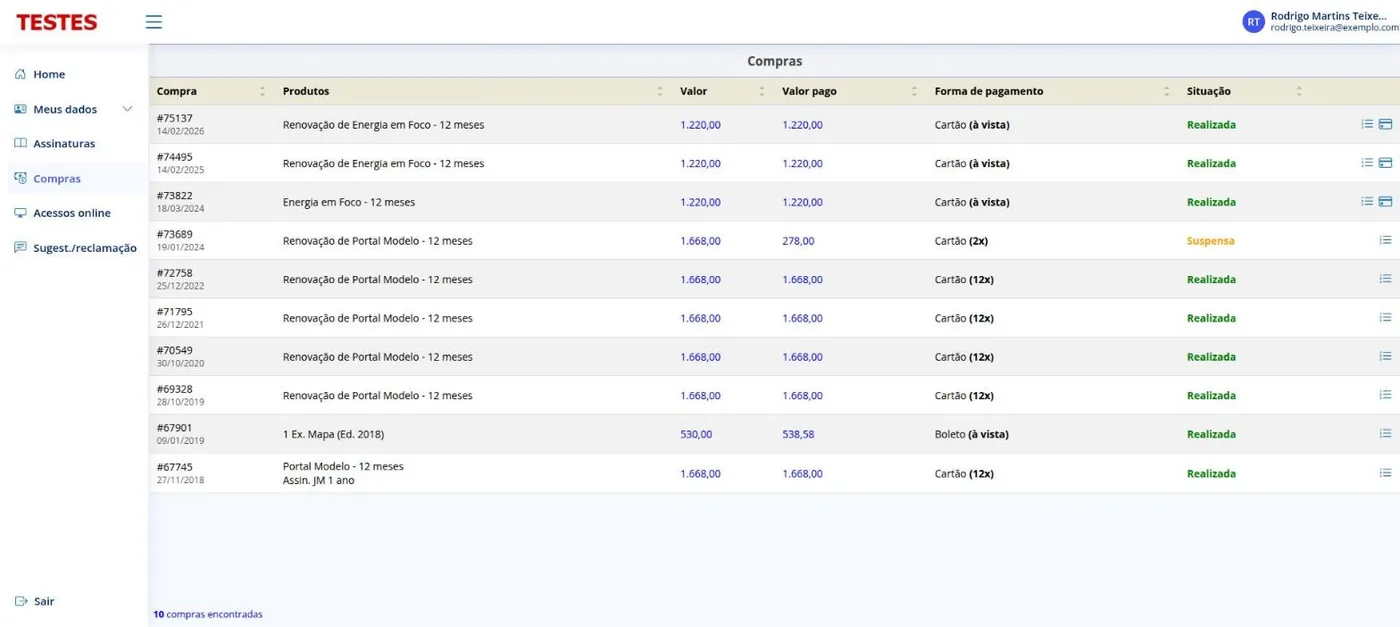This screenshot has height=627, width=1400.
Task: Open details list icon for purchase #67901
Action: pyautogui.click(x=1385, y=433)
